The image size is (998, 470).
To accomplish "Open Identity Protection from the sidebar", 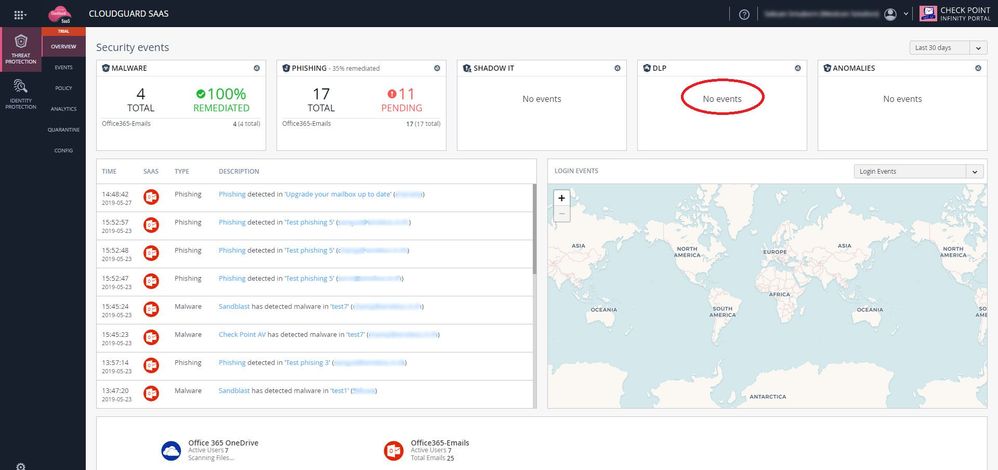I will tap(20, 95).
